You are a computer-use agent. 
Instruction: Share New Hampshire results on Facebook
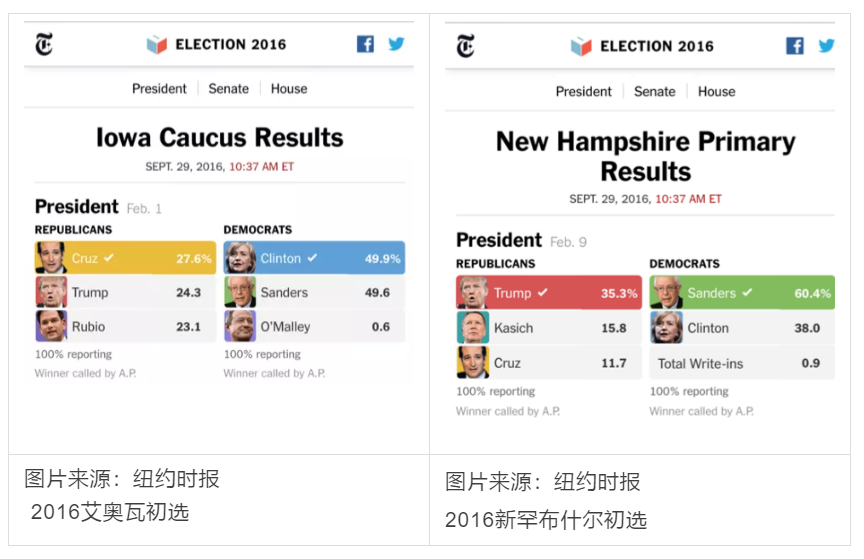tap(795, 46)
